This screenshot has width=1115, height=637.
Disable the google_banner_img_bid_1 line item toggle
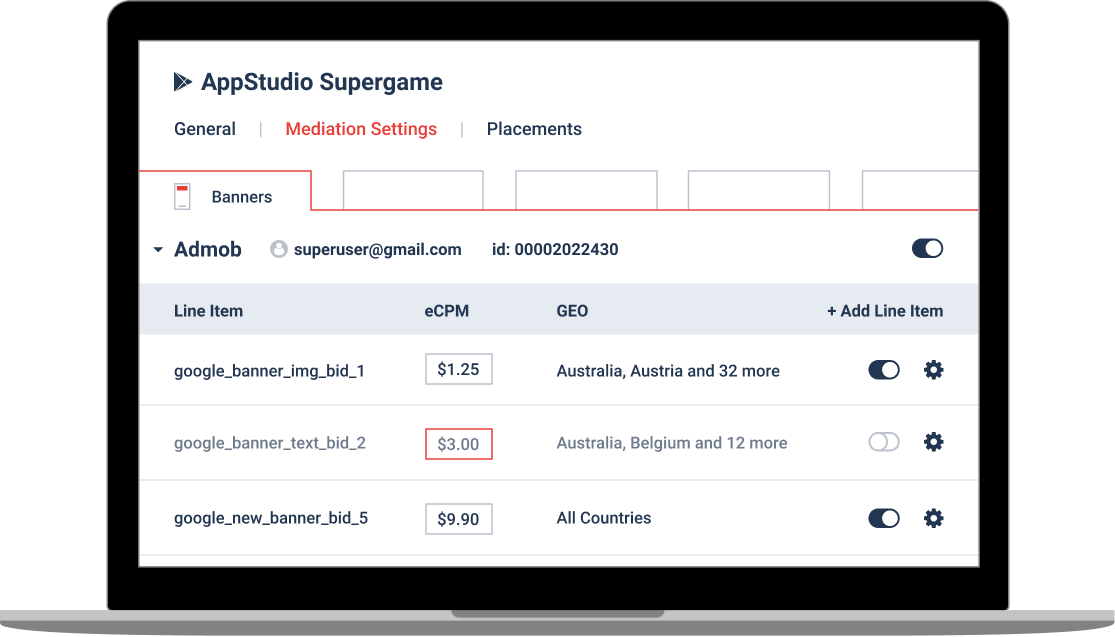click(x=884, y=370)
